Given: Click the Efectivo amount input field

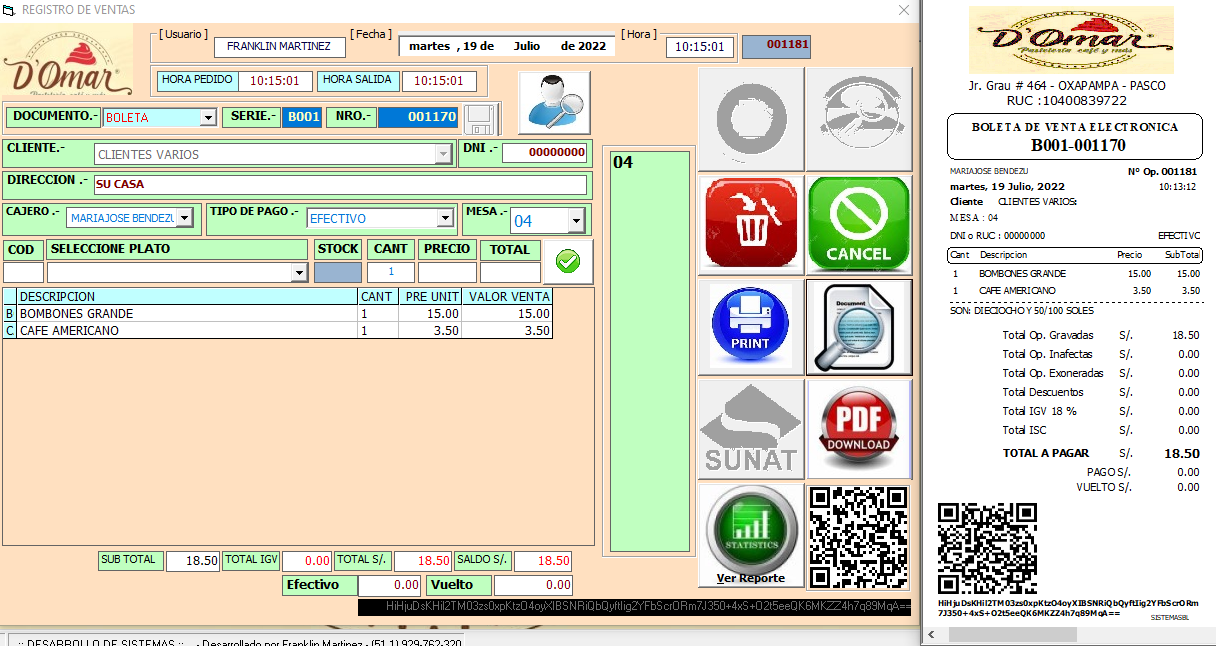Looking at the screenshot, I should [390, 585].
